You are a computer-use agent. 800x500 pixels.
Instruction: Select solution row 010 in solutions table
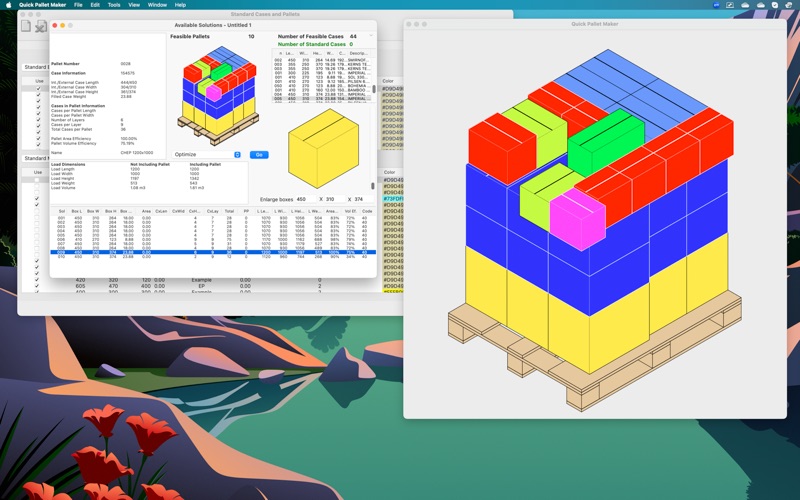pyautogui.click(x=213, y=257)
